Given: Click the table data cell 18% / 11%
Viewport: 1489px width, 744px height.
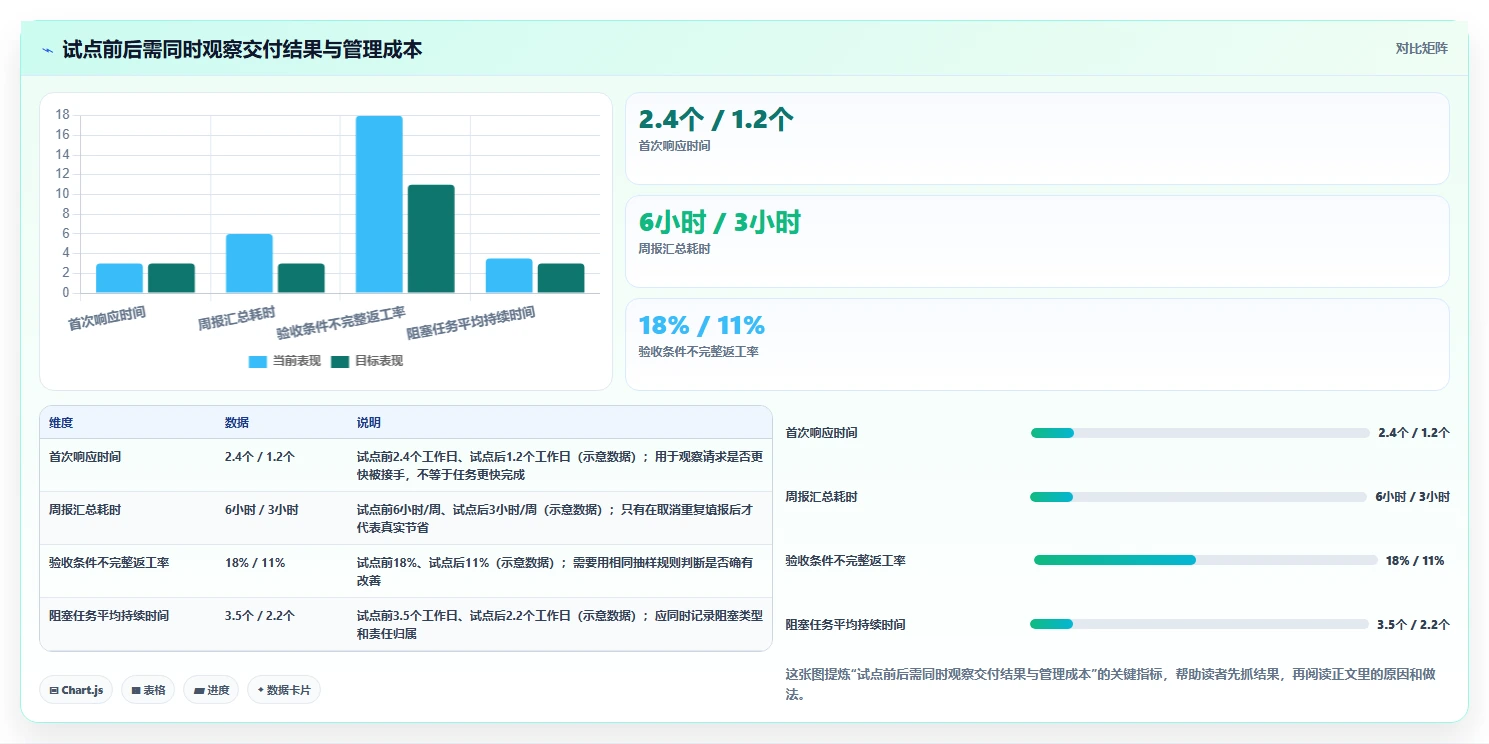Looking at the screenshot, I should click(x=255, y=563).
